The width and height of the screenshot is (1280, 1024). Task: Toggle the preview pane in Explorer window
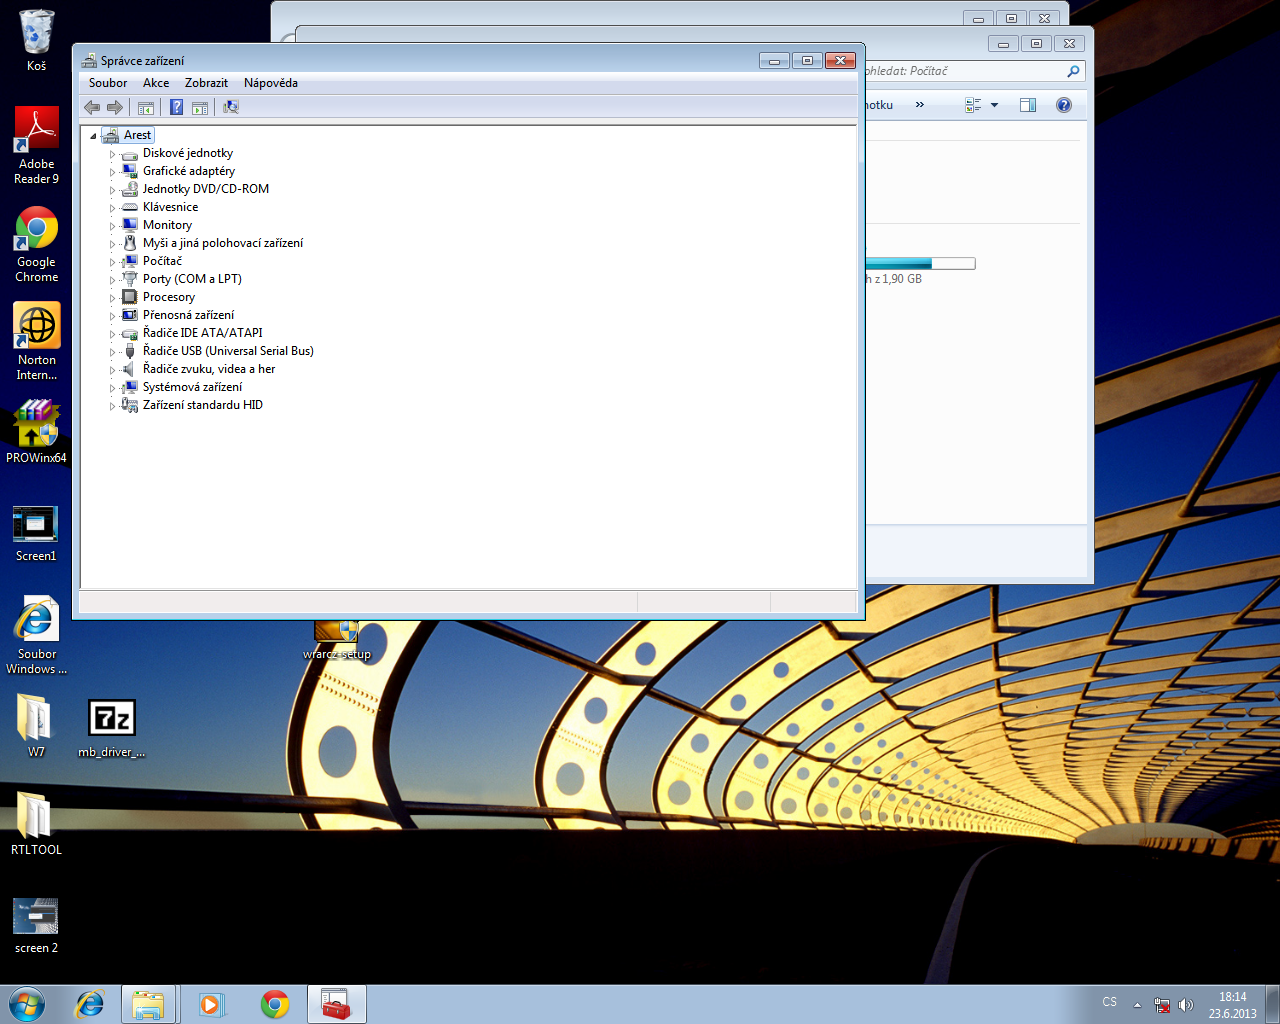[1027, 105]
